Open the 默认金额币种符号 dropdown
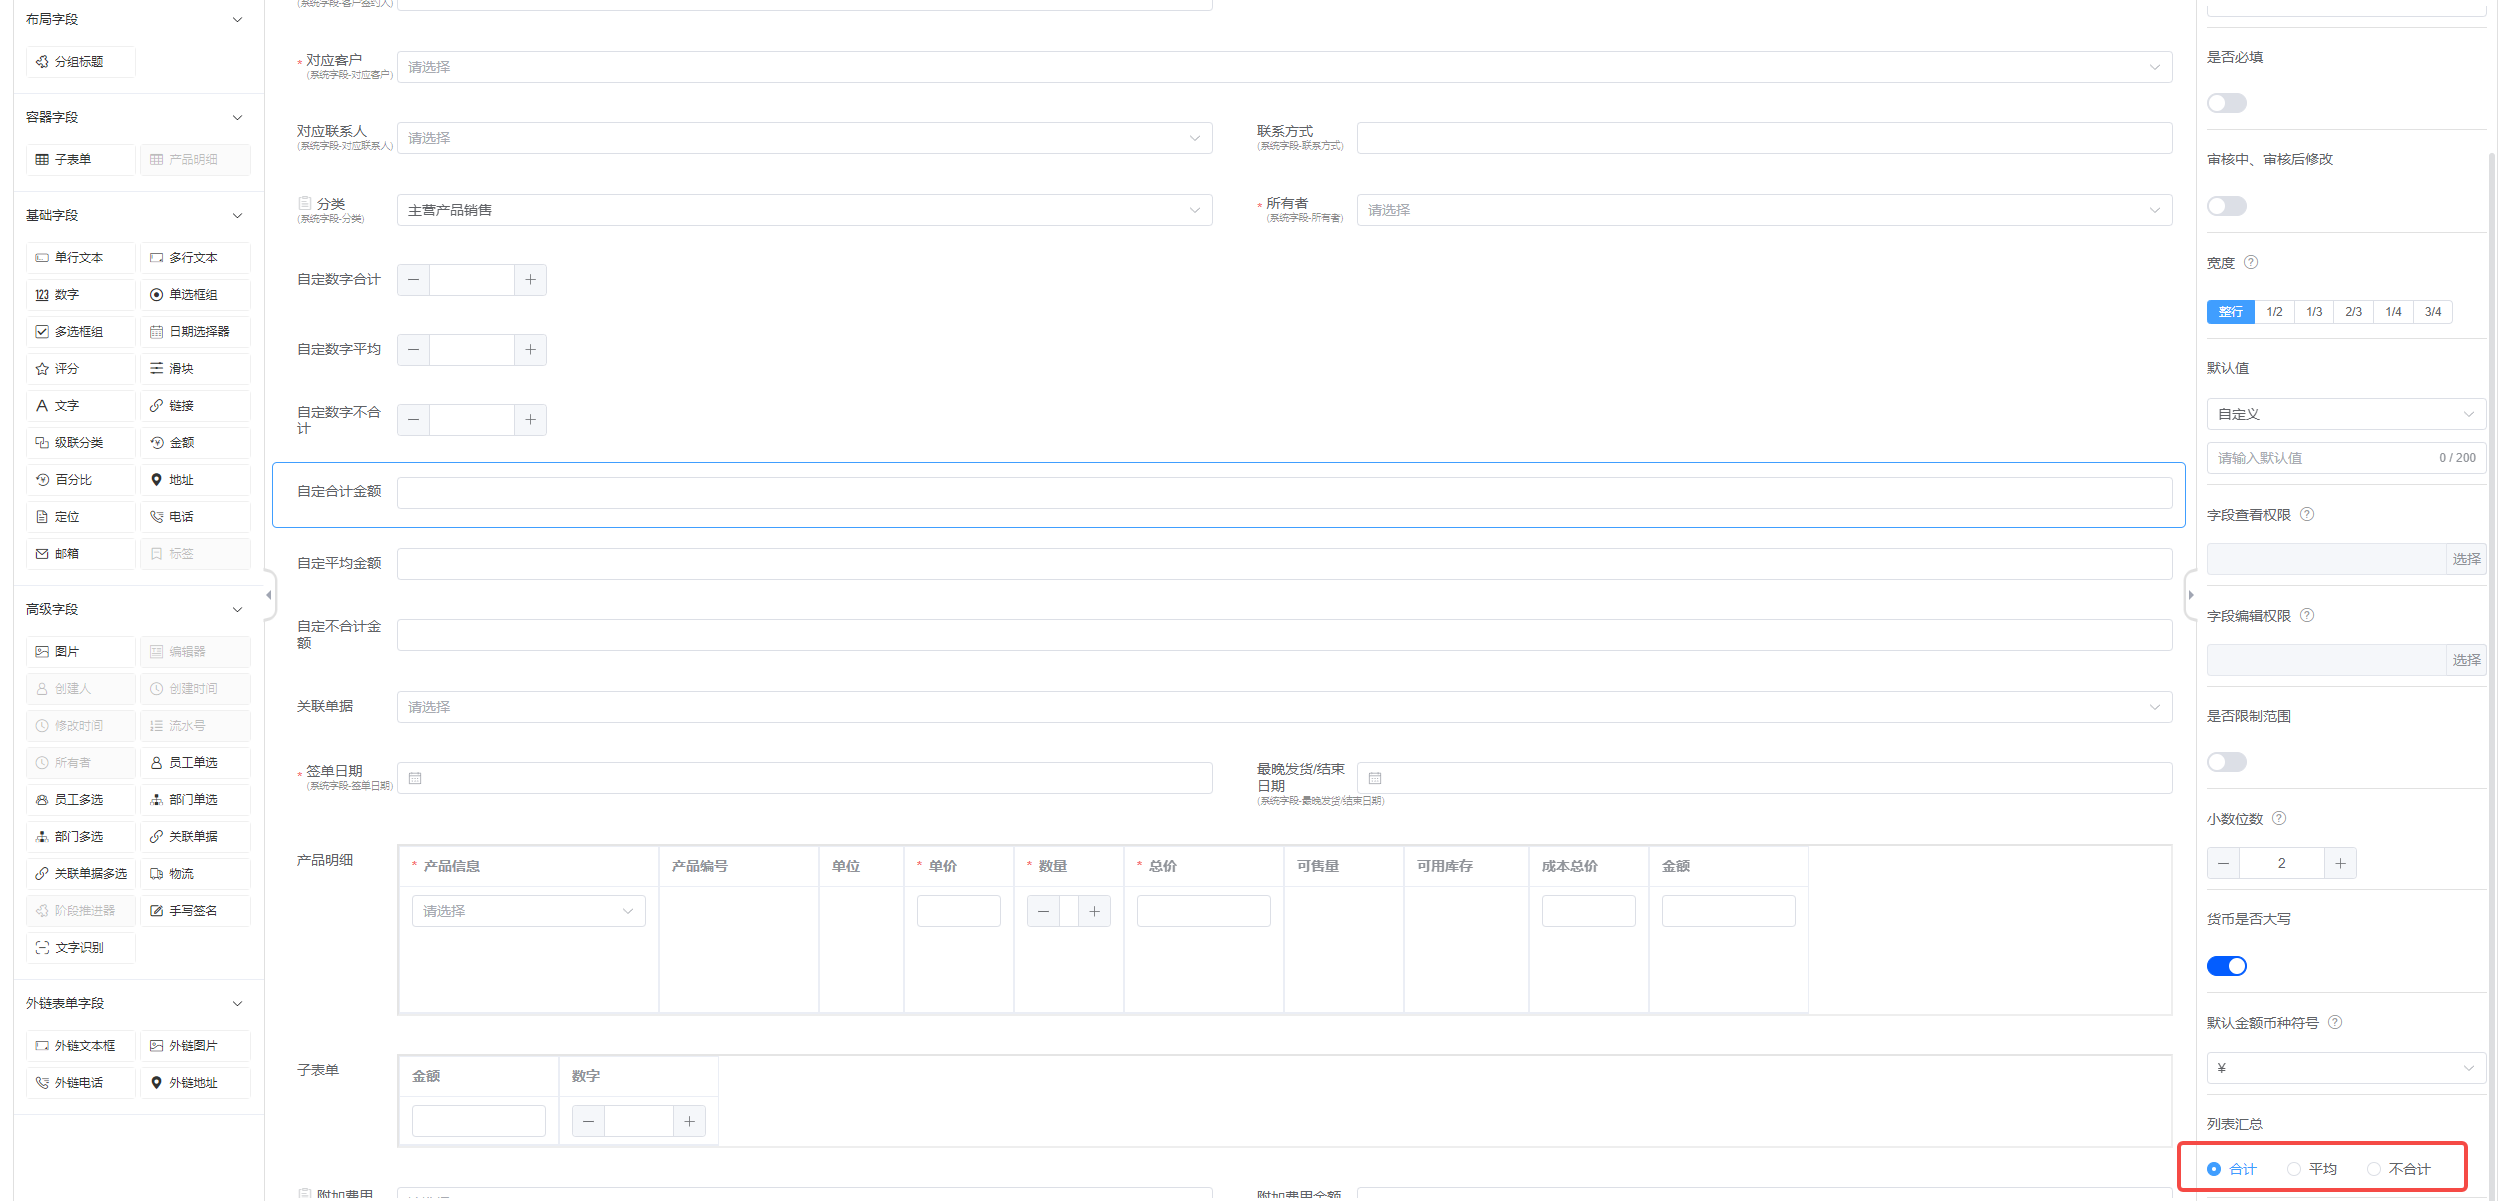Image resolution: width=2507 pixels, height=1201 pixels. [x=2346, y=1068]
